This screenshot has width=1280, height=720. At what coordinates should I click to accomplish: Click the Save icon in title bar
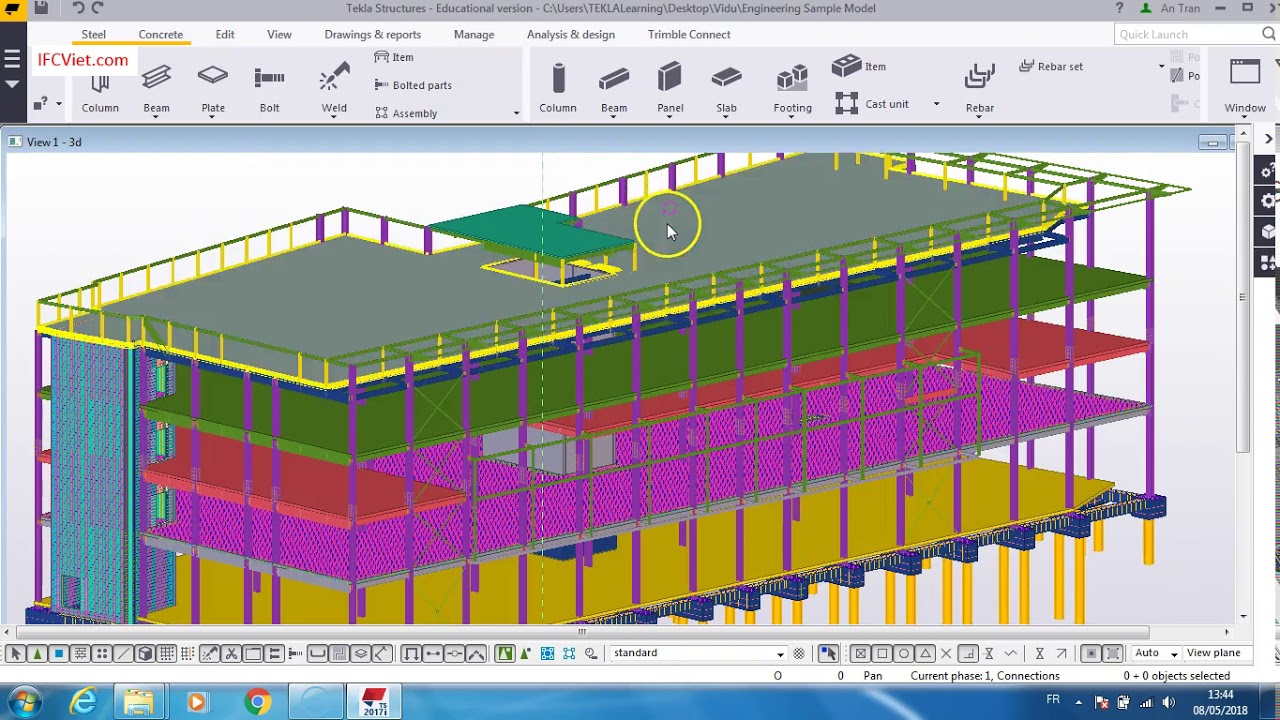[x=41, y=8]
